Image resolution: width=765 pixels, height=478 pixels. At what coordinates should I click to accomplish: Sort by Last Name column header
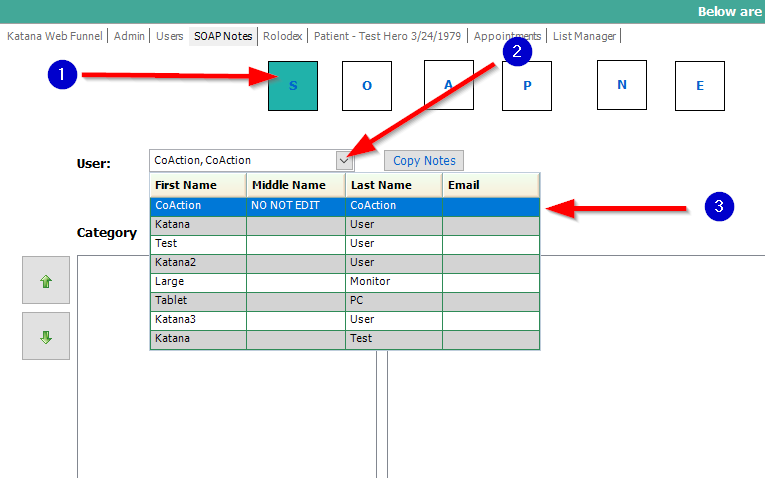[x=394, y=185]
